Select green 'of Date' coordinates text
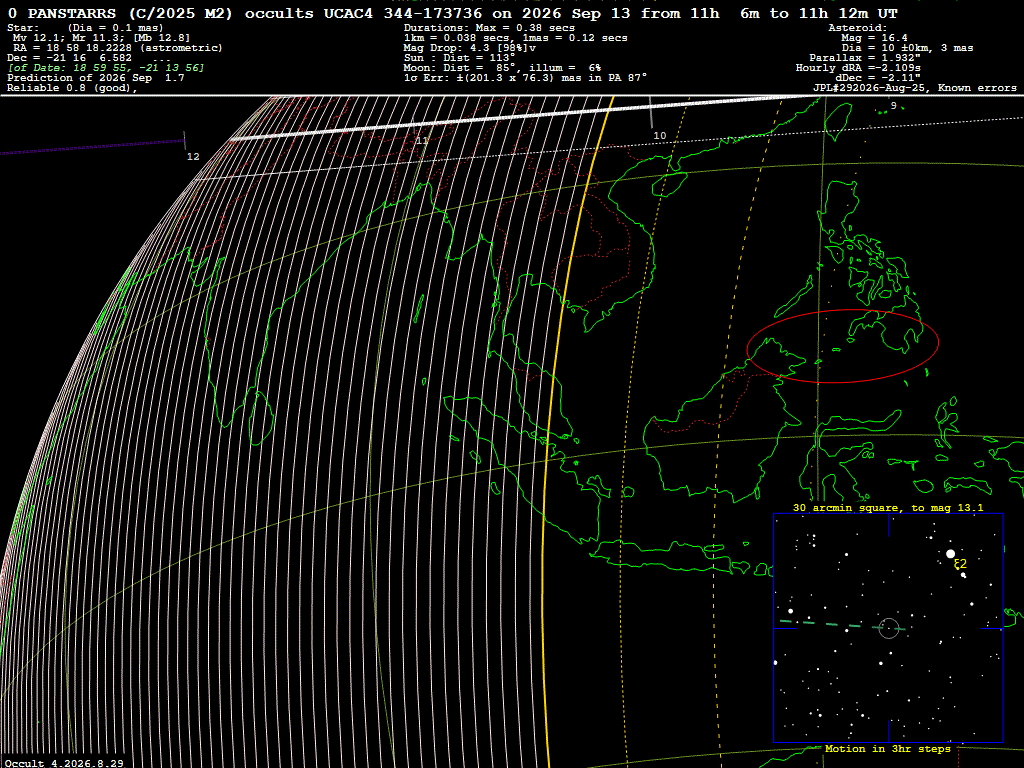 [x=106, y=67]
